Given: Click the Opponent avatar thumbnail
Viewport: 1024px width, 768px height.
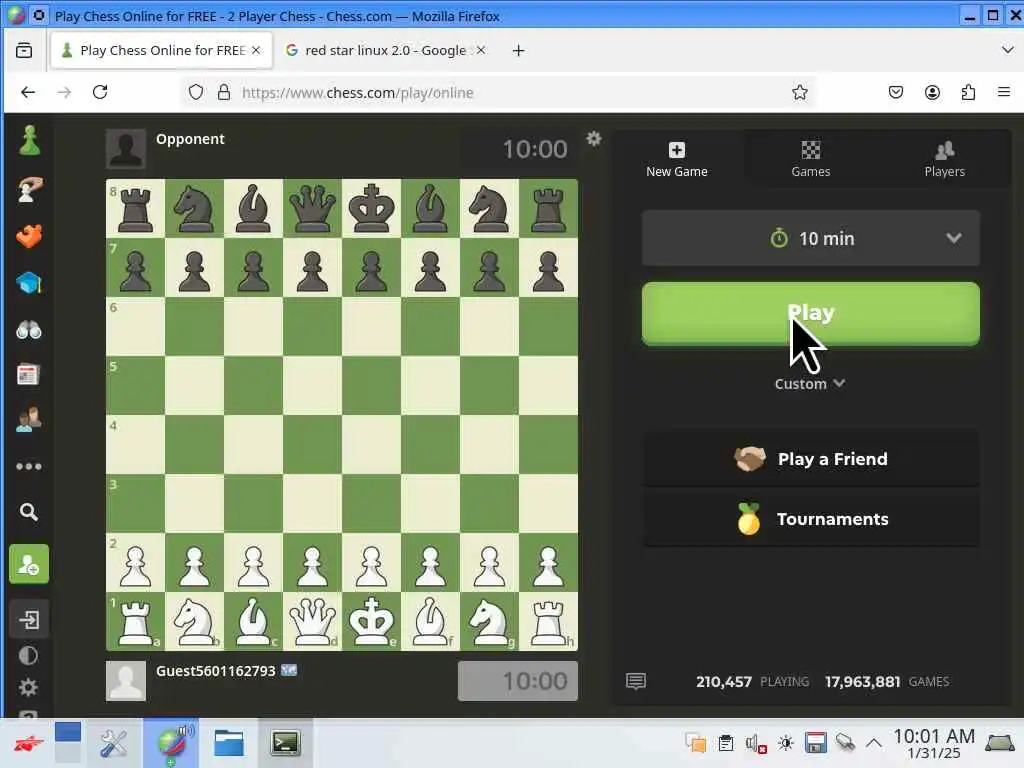Looking at the screenshot, I should 126,148.
